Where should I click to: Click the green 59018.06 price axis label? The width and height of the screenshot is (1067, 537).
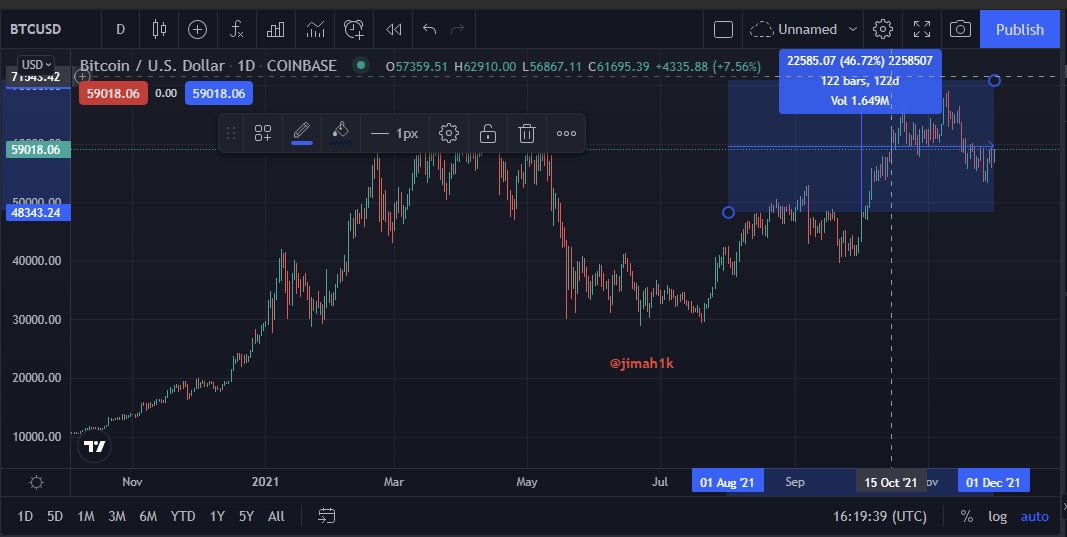36,149
